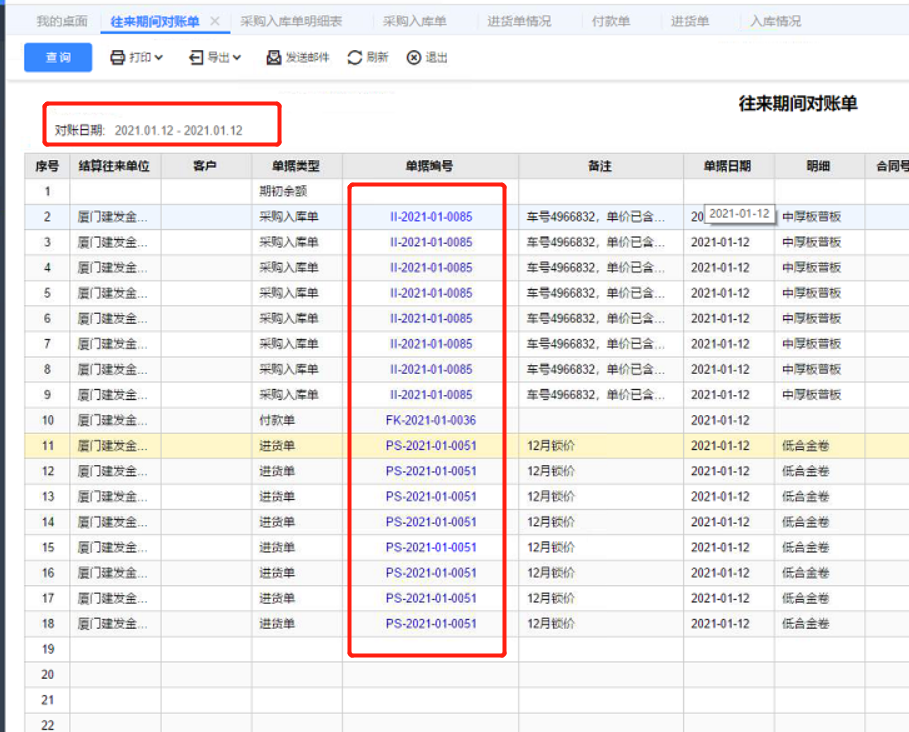Select row number 19
This screenshot has height=732, width=909.
[x=48, y=650]
